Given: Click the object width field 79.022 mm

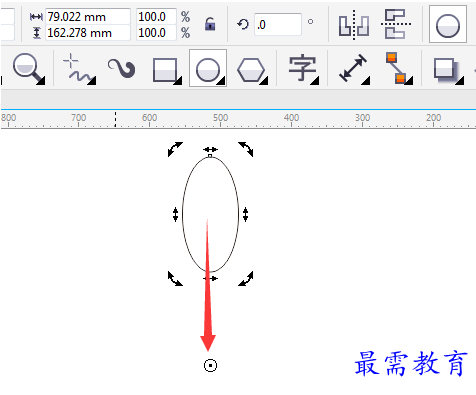Looking at the screenshot, I should pos(88,16).
